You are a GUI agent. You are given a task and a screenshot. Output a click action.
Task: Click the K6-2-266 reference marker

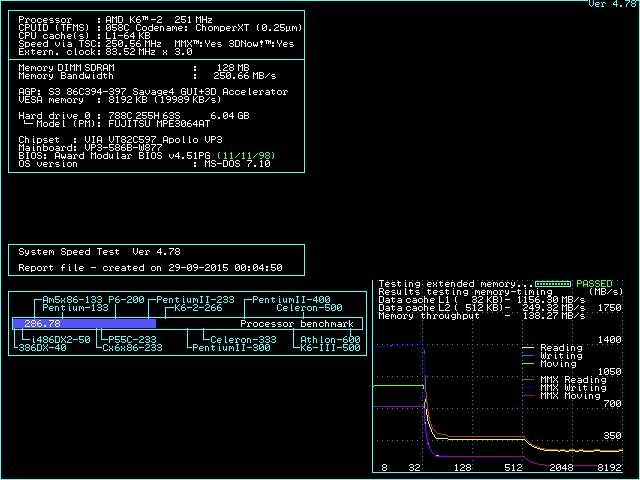198,308
